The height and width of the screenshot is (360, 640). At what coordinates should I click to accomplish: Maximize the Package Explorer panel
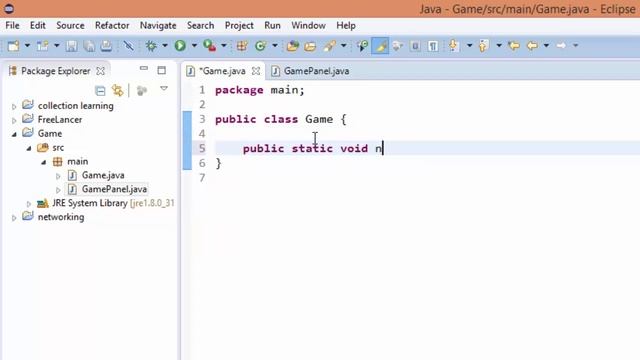(x=162, y=70)
